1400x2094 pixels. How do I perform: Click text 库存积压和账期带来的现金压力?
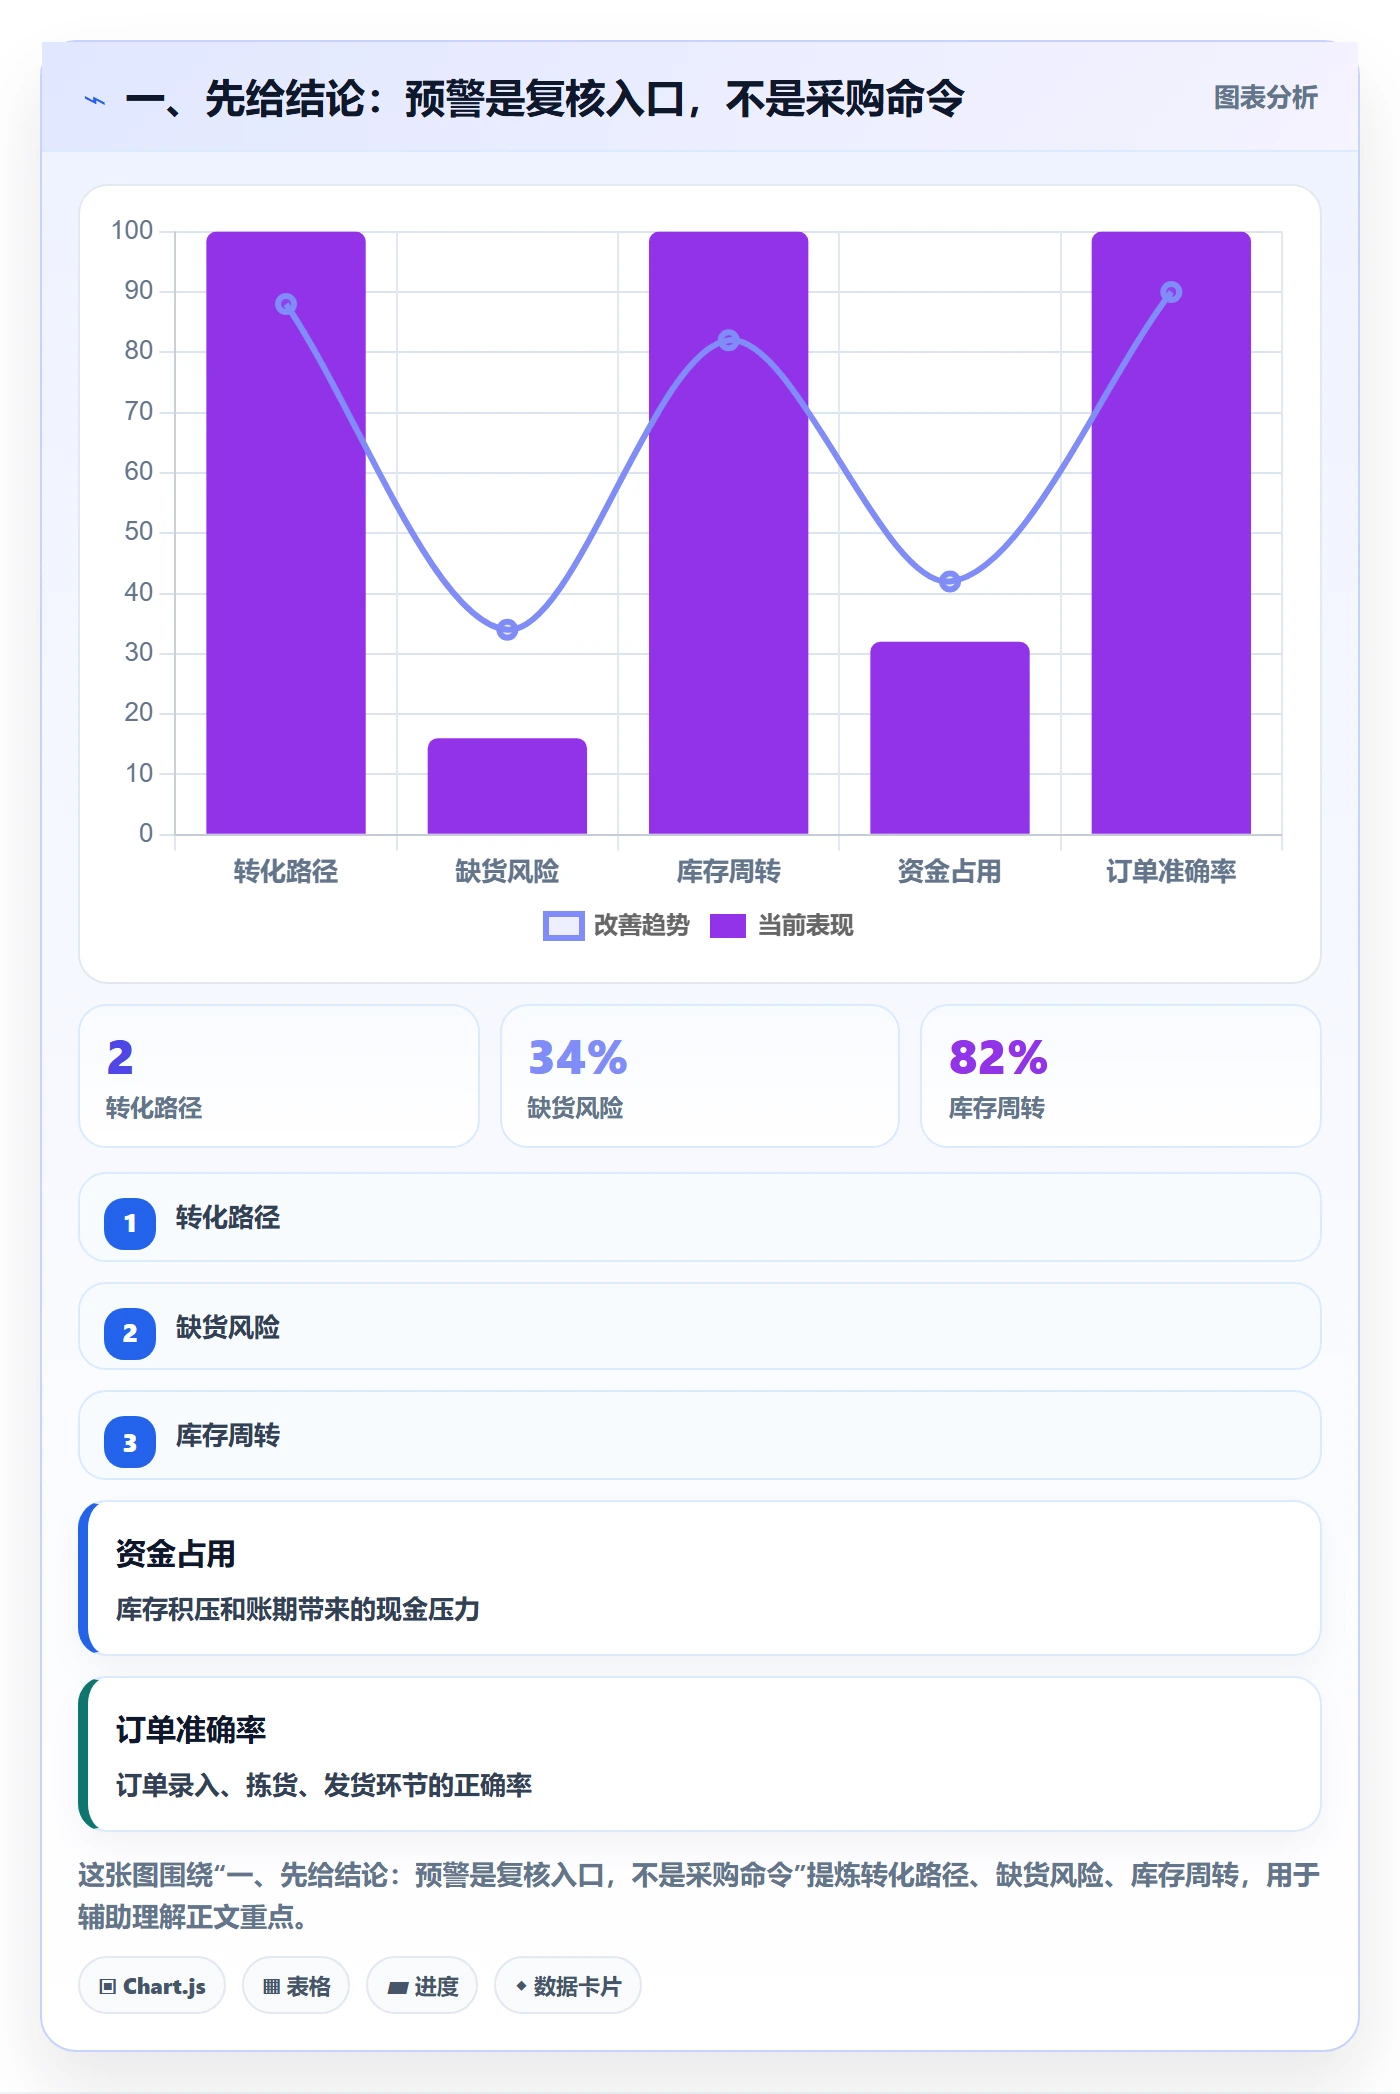click(298, 1609)
